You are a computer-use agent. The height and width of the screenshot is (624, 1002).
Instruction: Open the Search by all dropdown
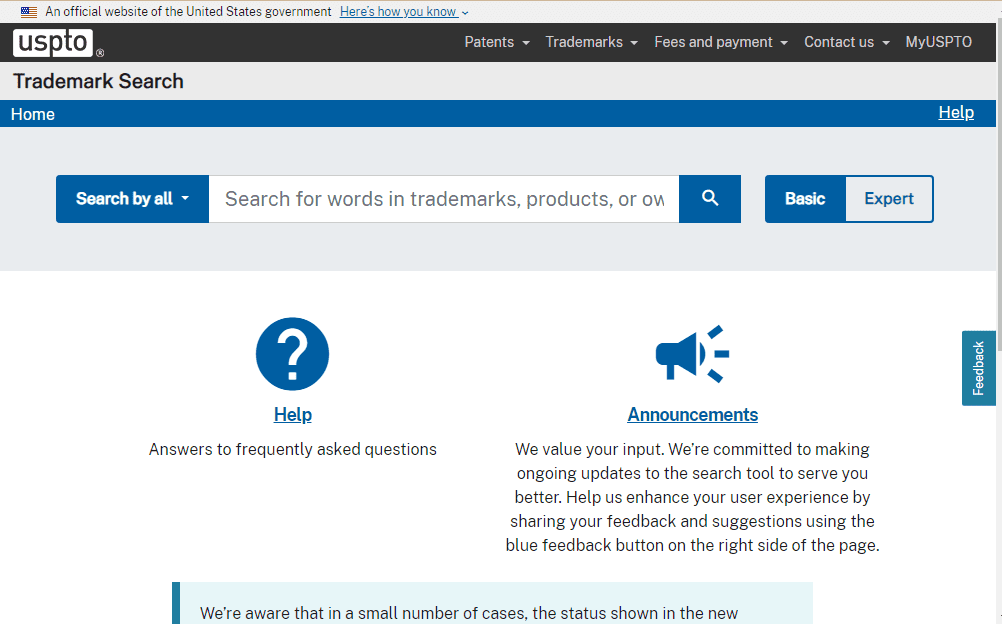(x=132, y=199)
